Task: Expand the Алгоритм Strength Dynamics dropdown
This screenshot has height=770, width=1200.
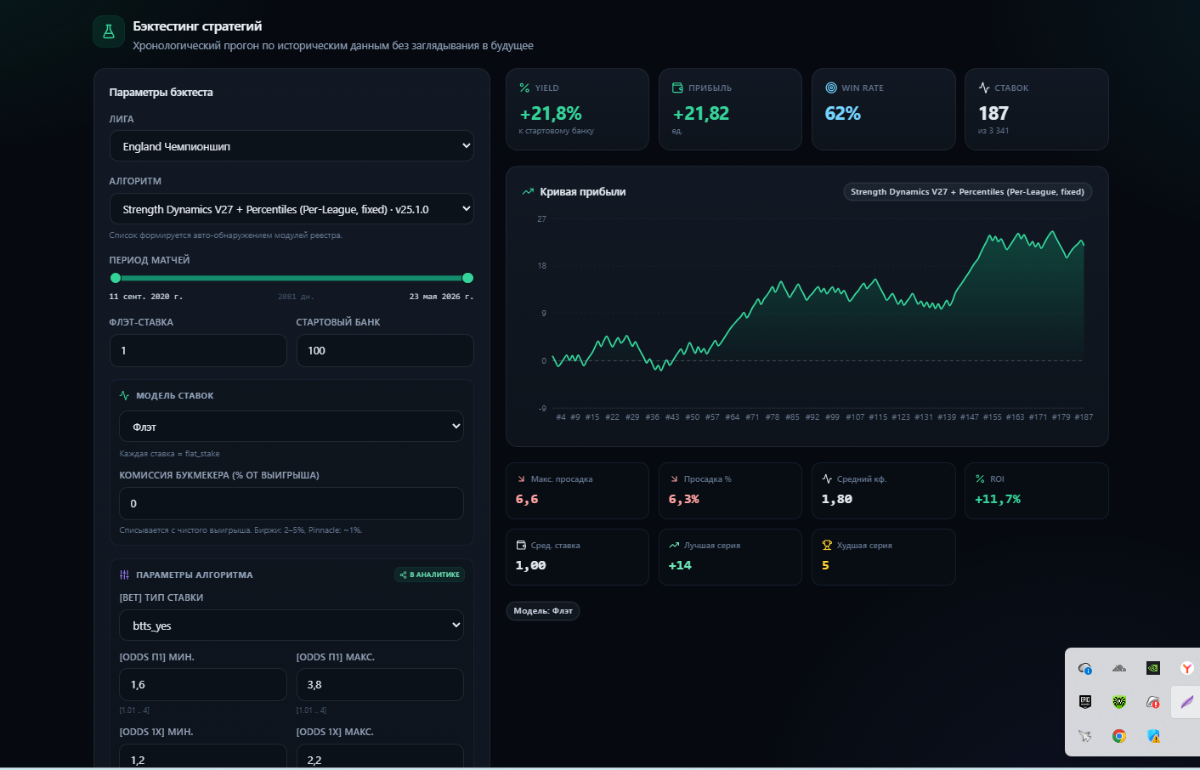Action: [x=292, y=209]
